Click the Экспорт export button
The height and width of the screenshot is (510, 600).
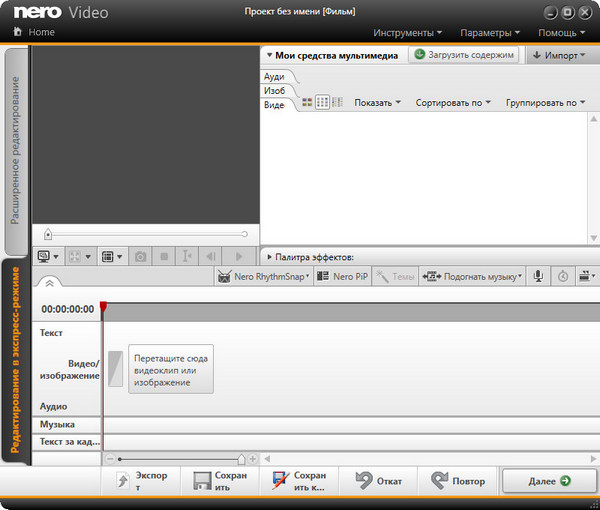[142, 481]
